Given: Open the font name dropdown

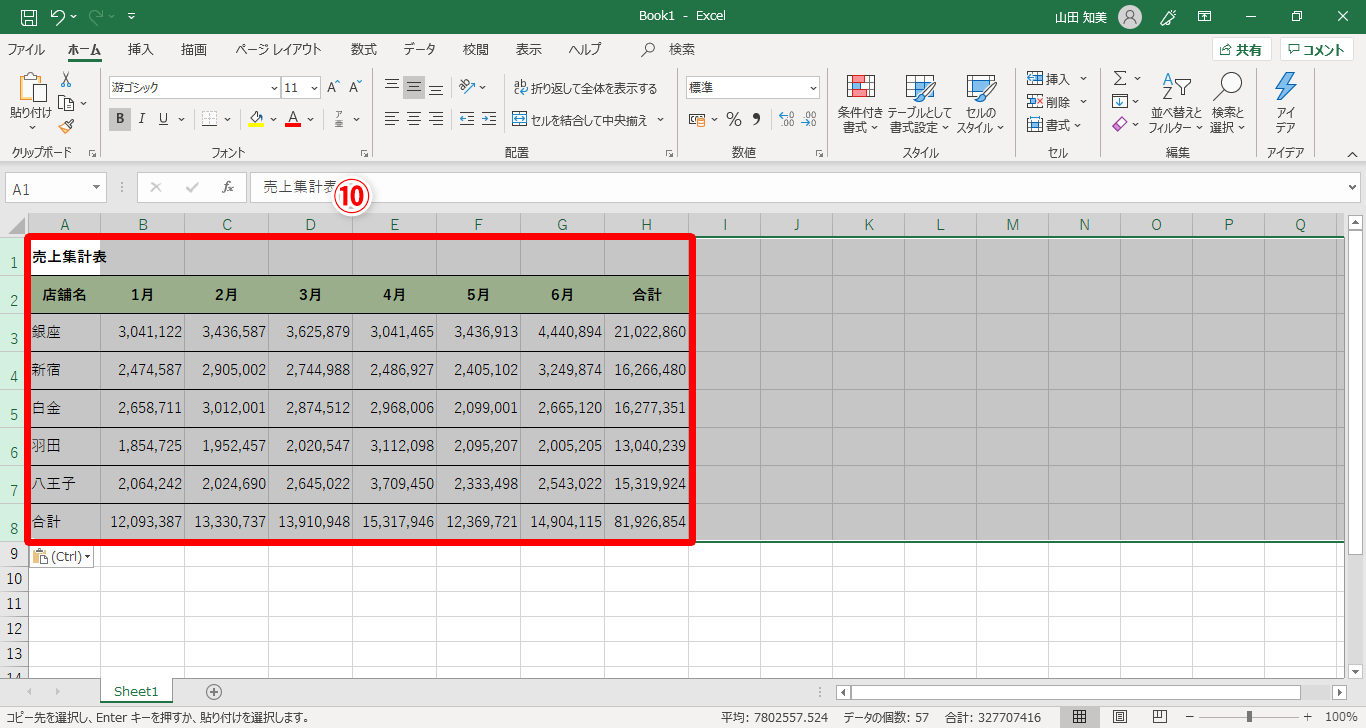Looking at the screenshot, I should (274, 88).
